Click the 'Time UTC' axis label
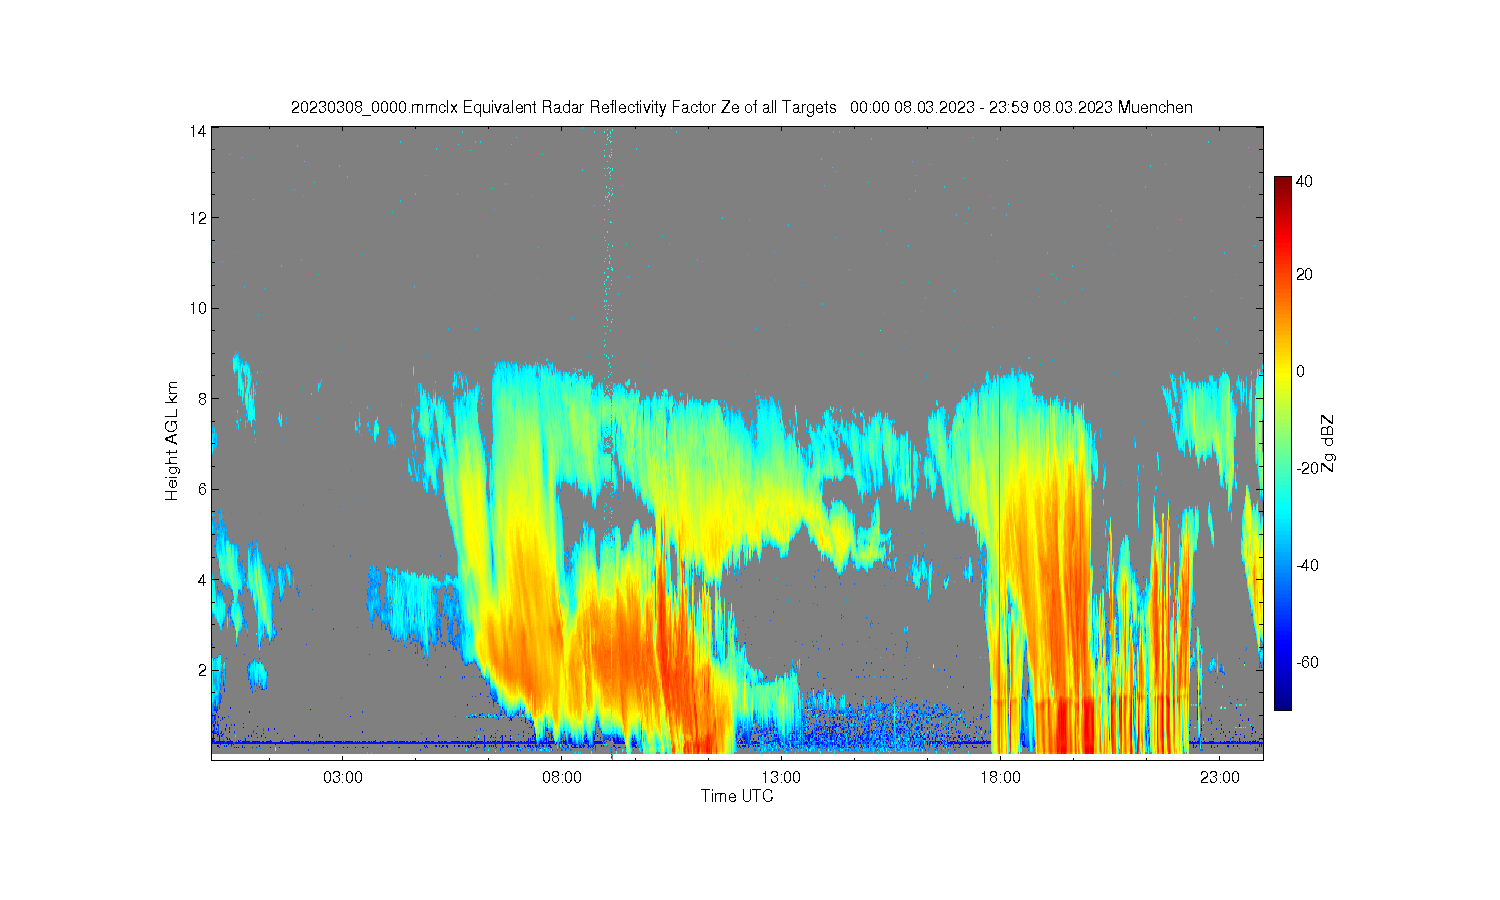The width and height of the screenshot is (1500, 900). point(737,796)
